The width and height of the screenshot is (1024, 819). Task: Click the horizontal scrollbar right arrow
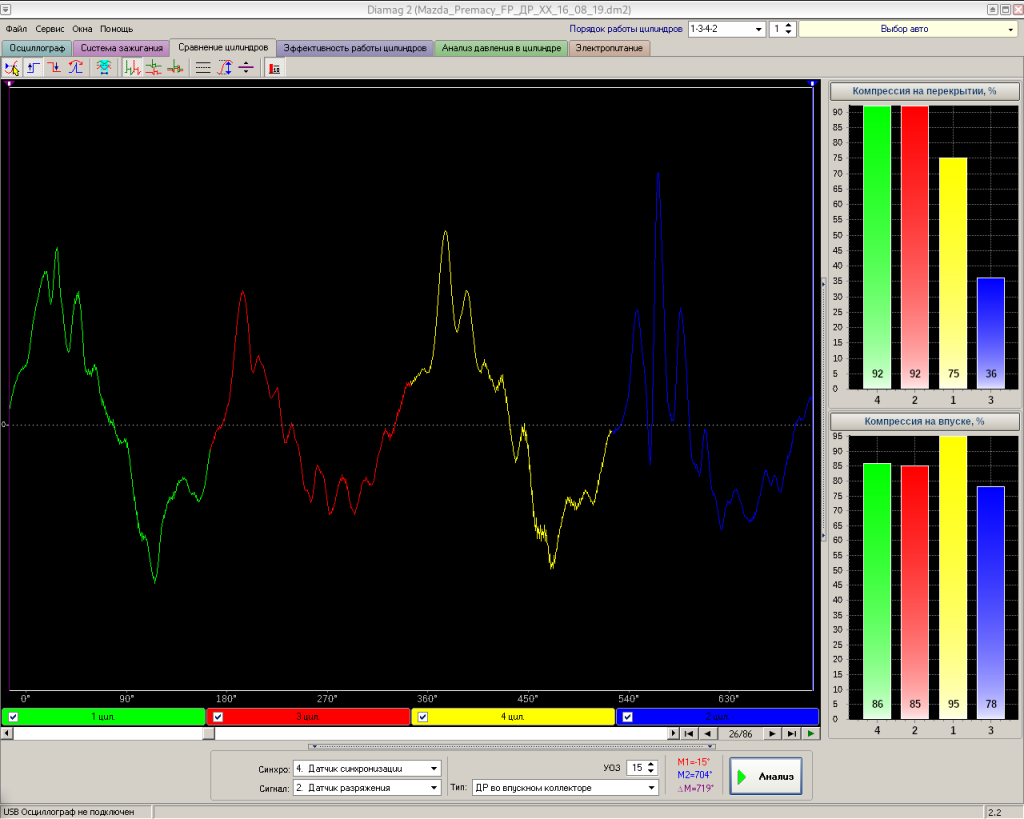(x=673, y=733)
